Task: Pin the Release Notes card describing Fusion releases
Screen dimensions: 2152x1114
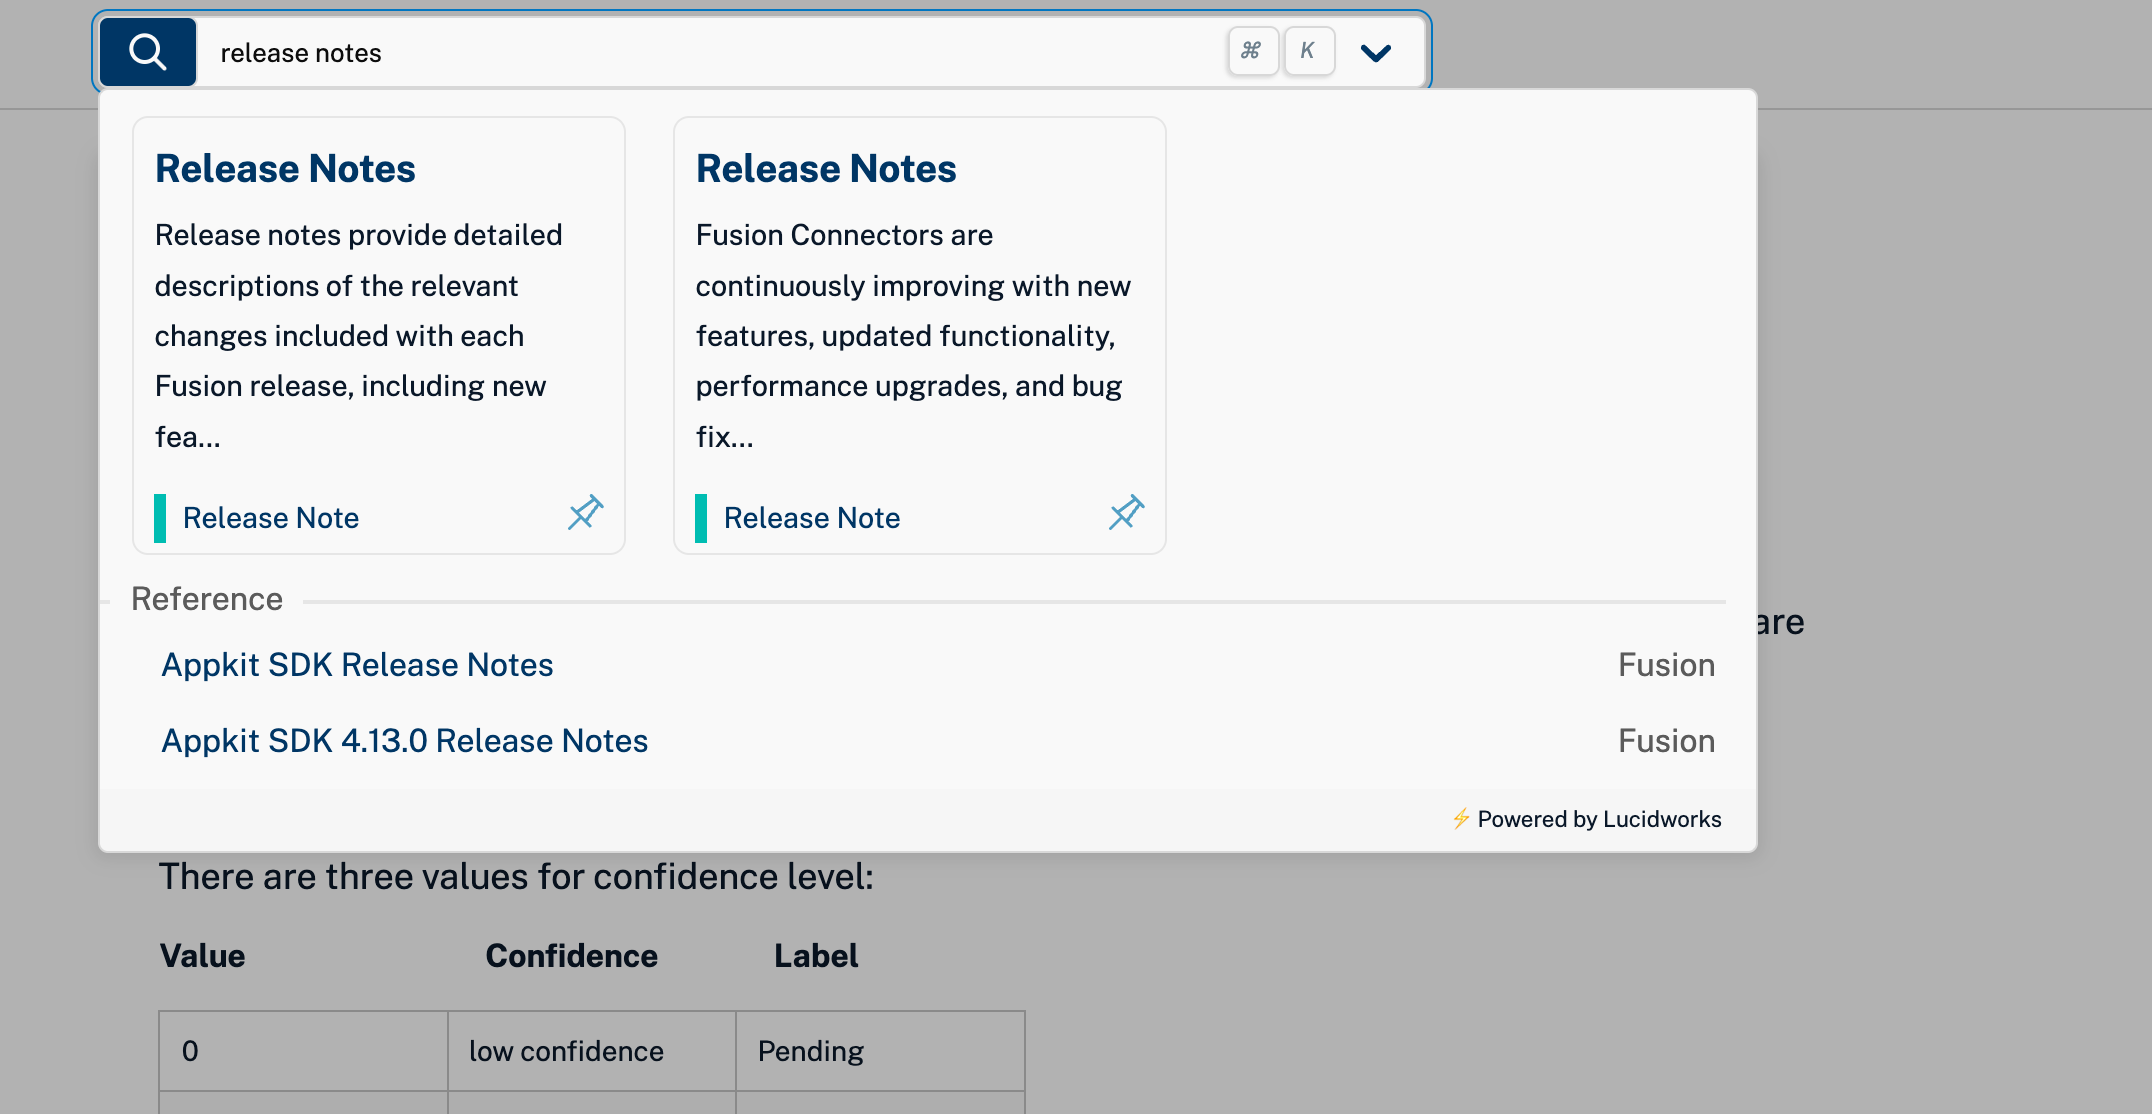Action: 585,513
